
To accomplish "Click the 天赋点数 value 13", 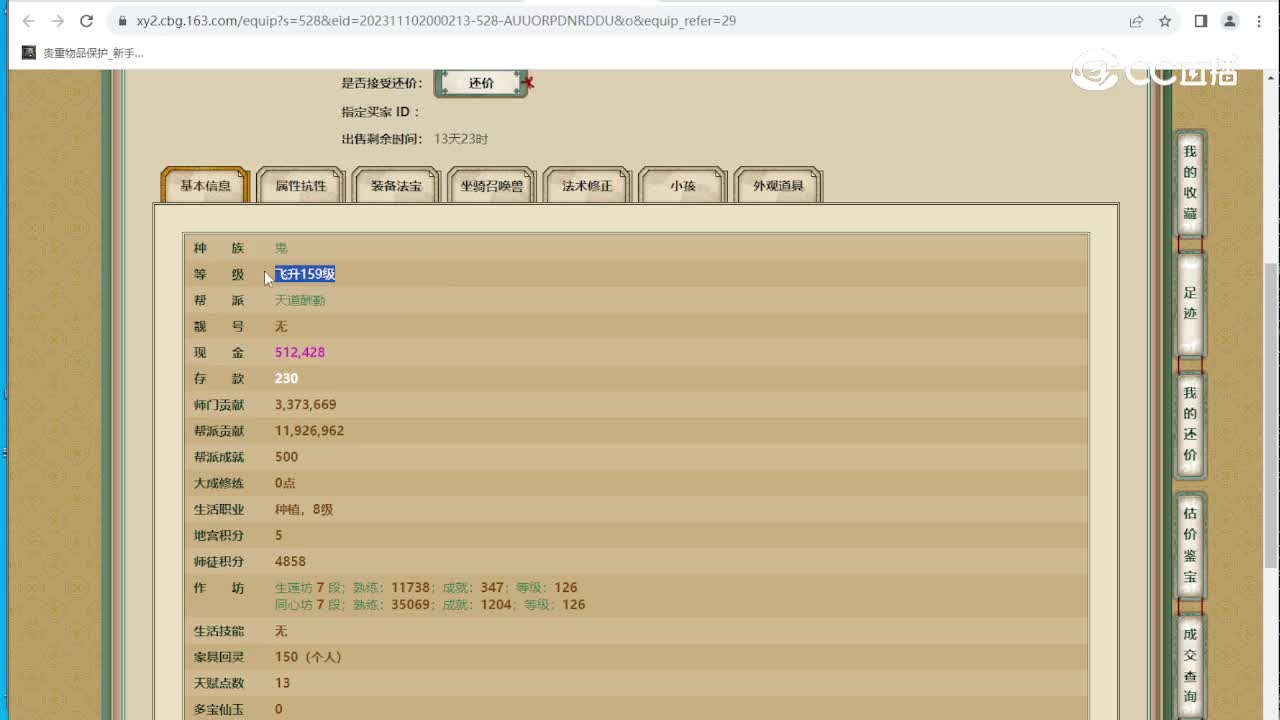I will (283, 683).
